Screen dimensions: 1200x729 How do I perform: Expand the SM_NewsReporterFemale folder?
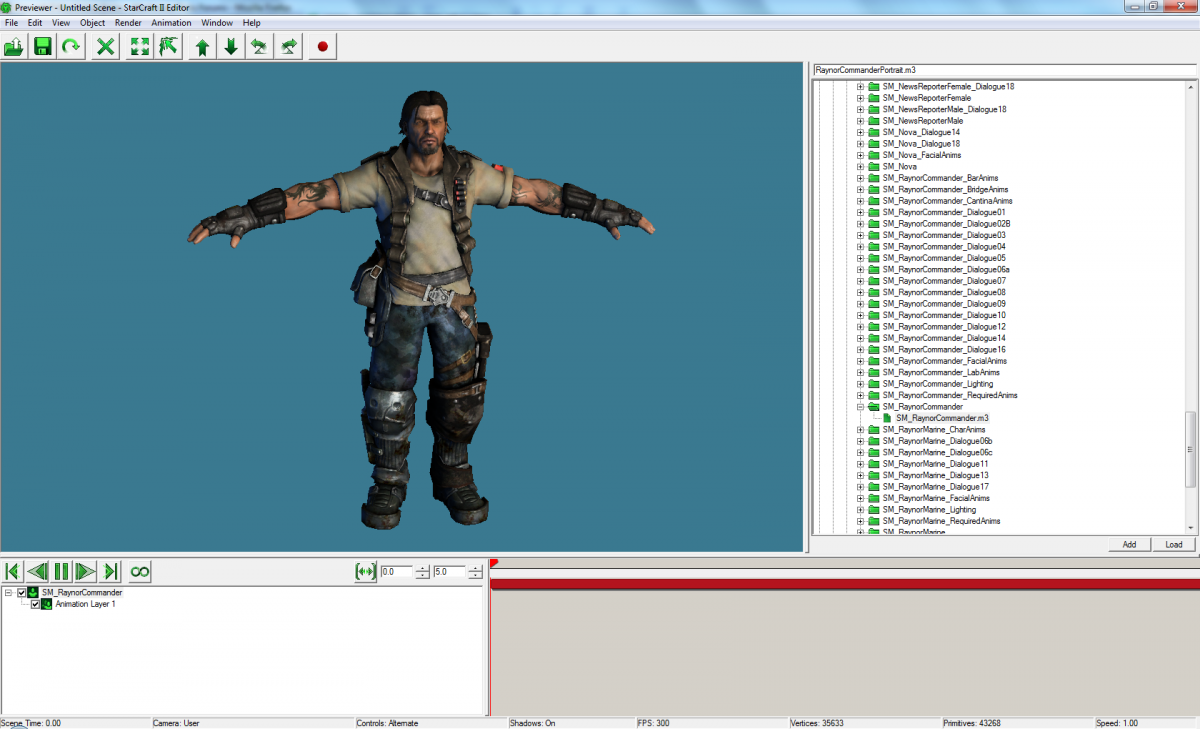[860, 98]
